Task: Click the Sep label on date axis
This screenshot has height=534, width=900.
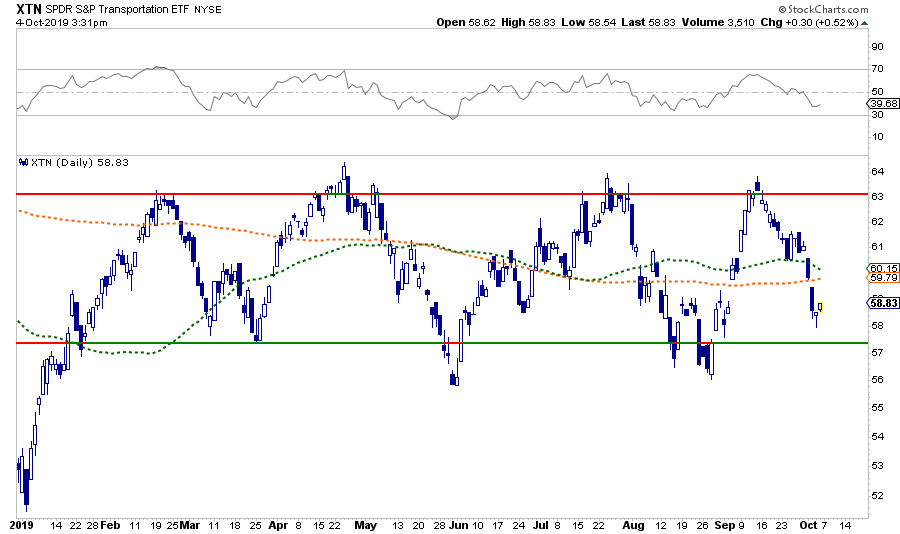Action: pyautogui.click(x=725, y=525)
